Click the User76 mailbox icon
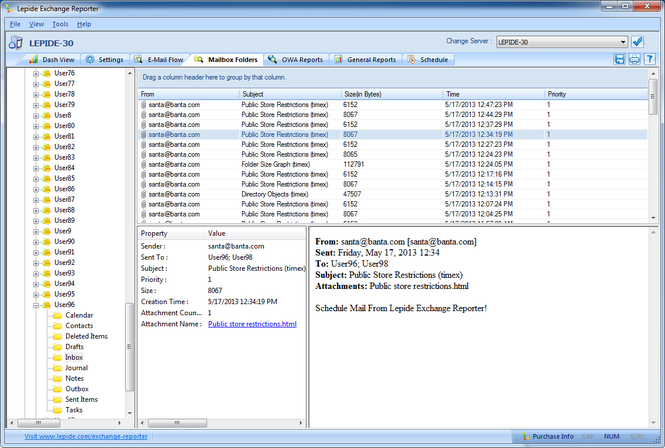The image size is (665, 448). pyautogui.click(x=47, y=73)
